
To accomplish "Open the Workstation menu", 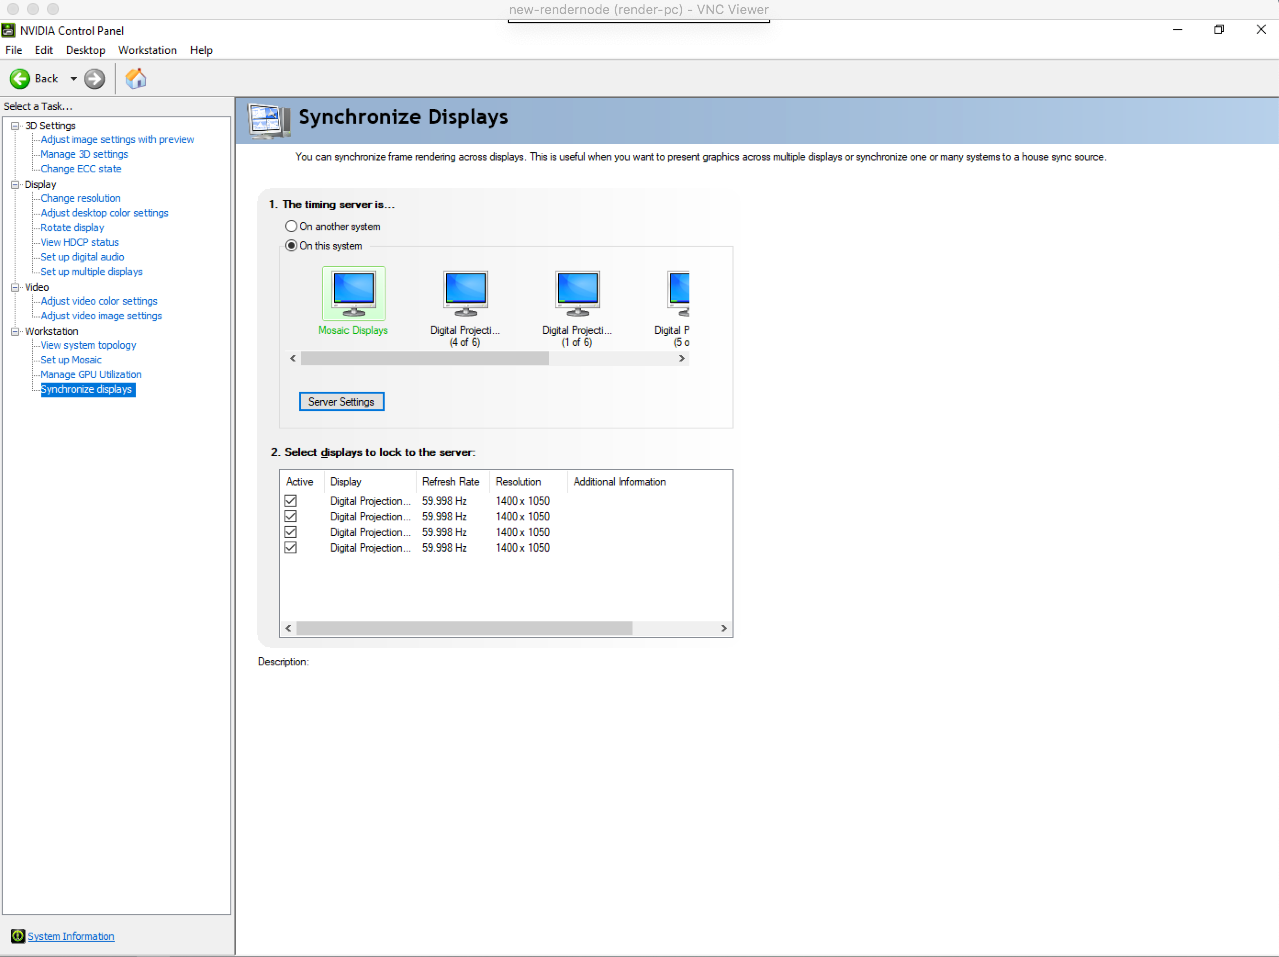I will (147, 50).
